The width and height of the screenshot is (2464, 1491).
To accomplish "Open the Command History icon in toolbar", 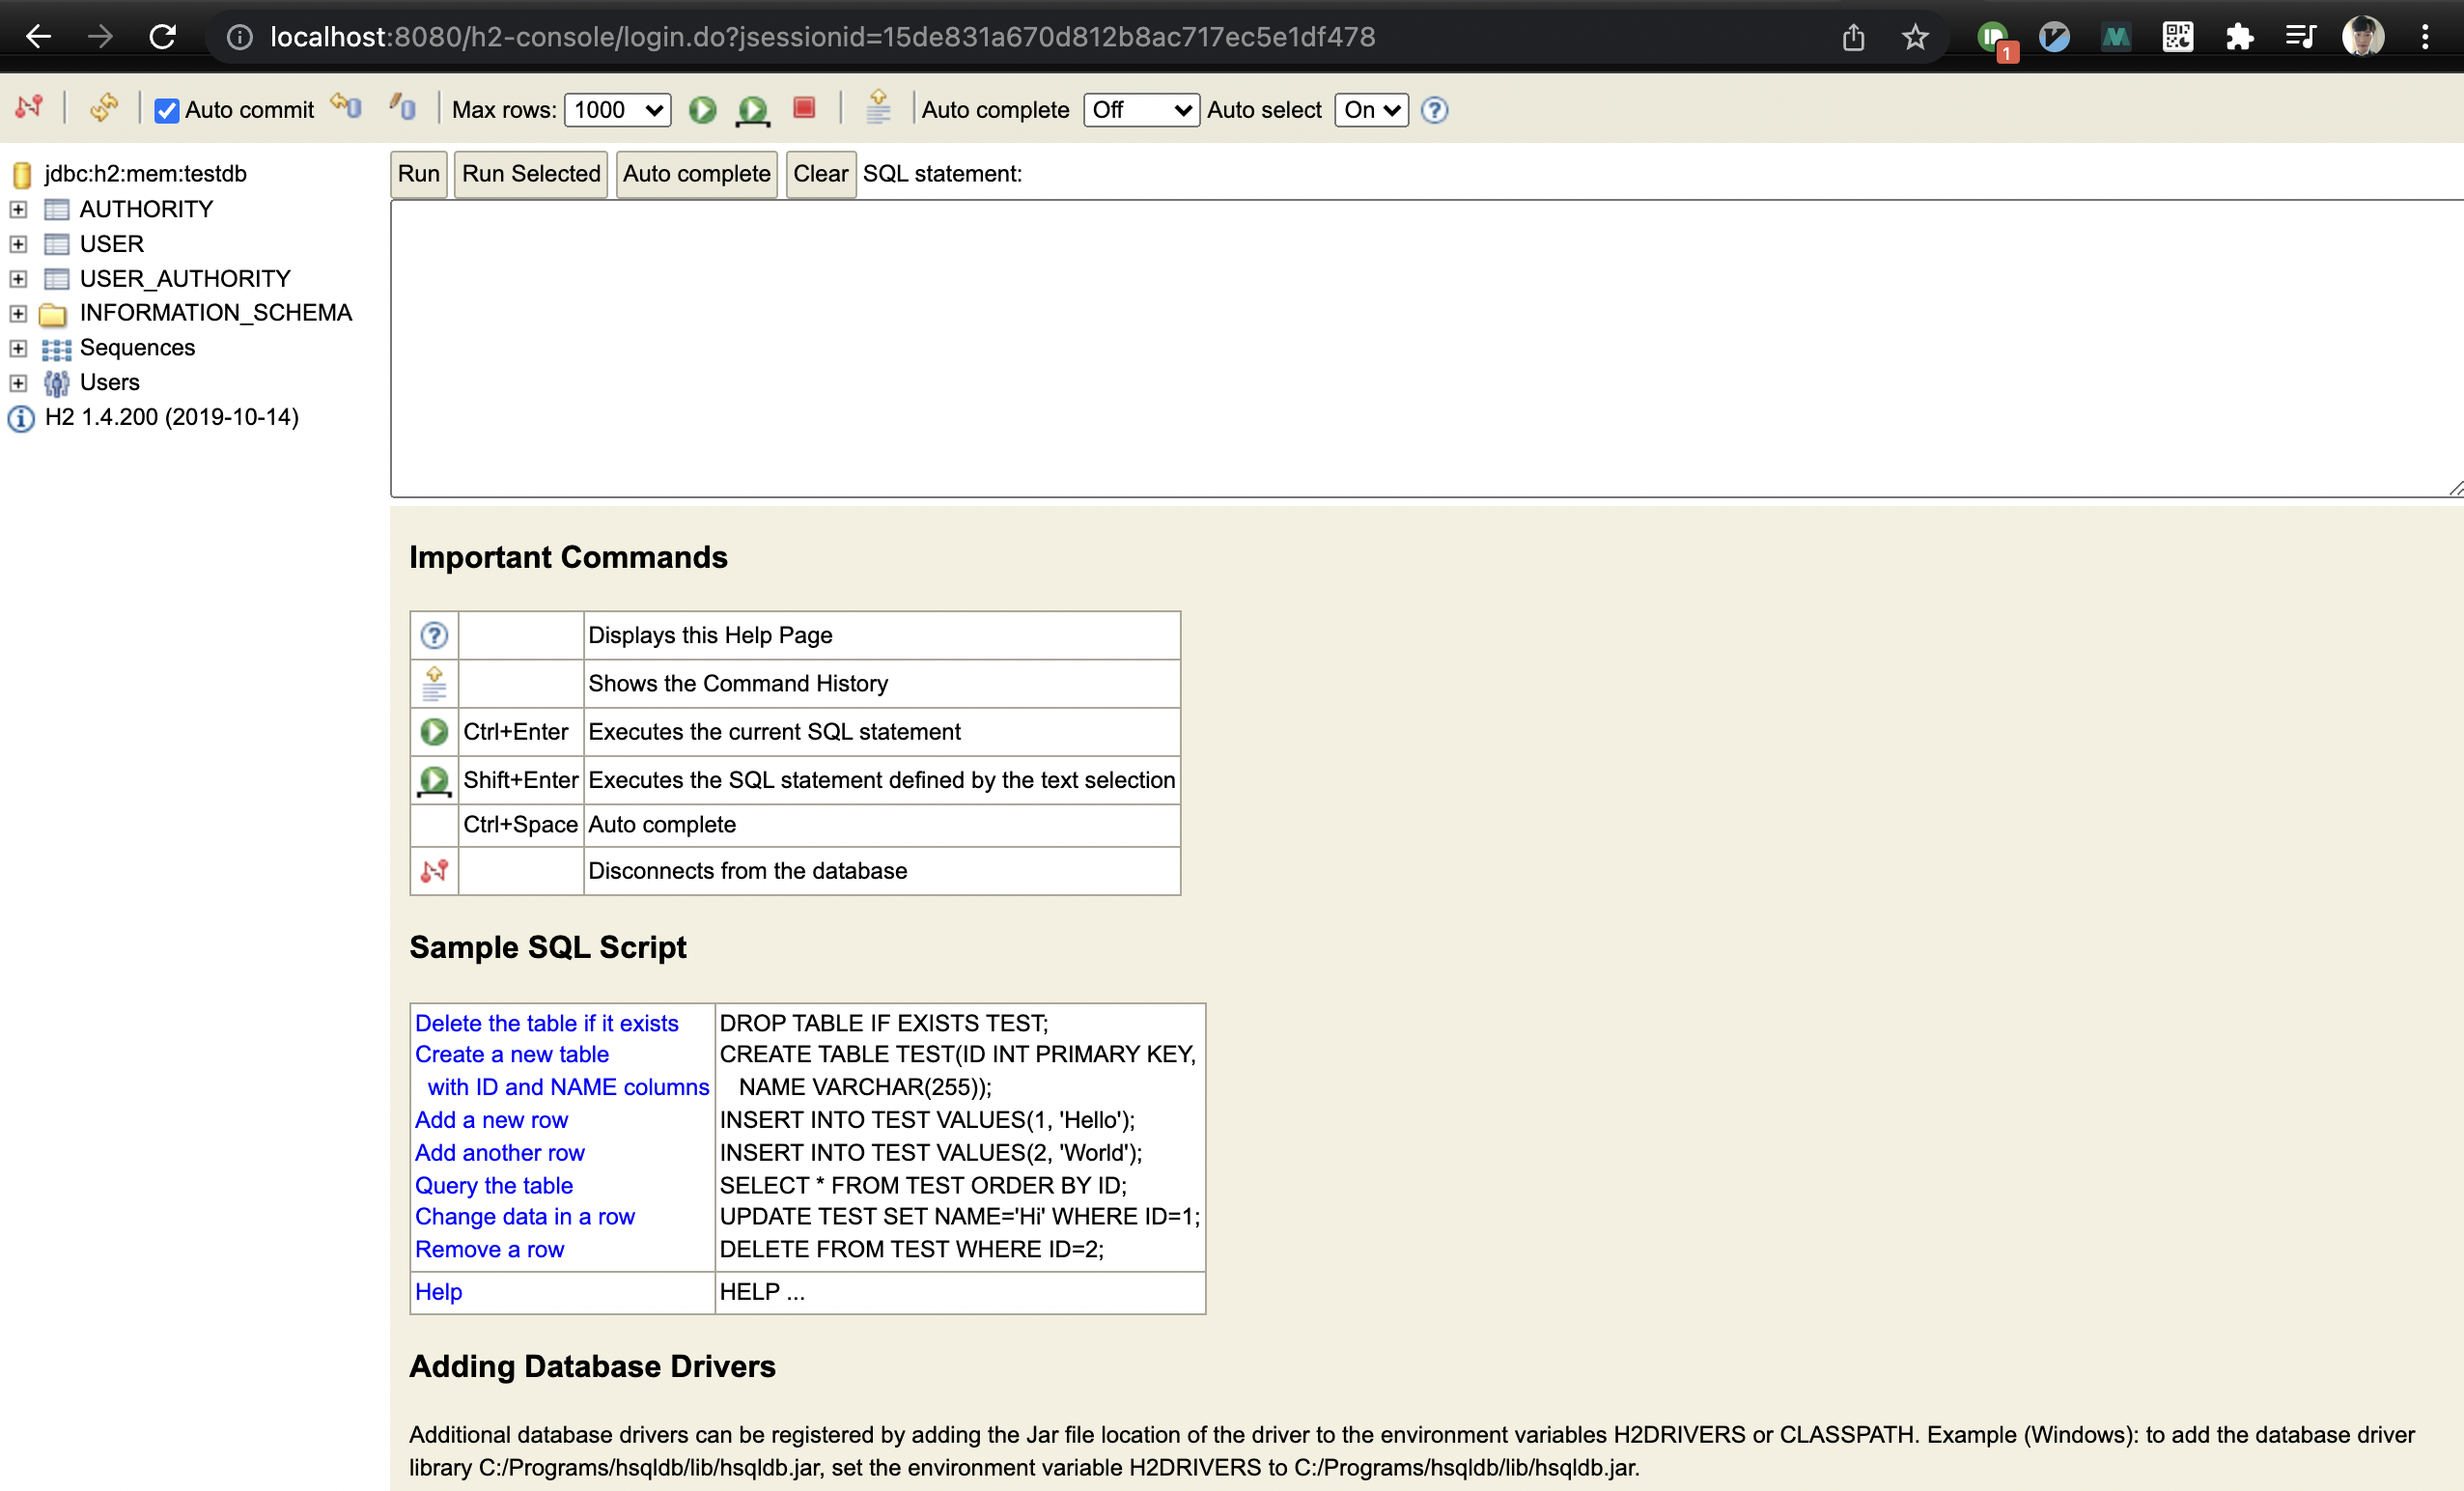I will pos(878,107).
